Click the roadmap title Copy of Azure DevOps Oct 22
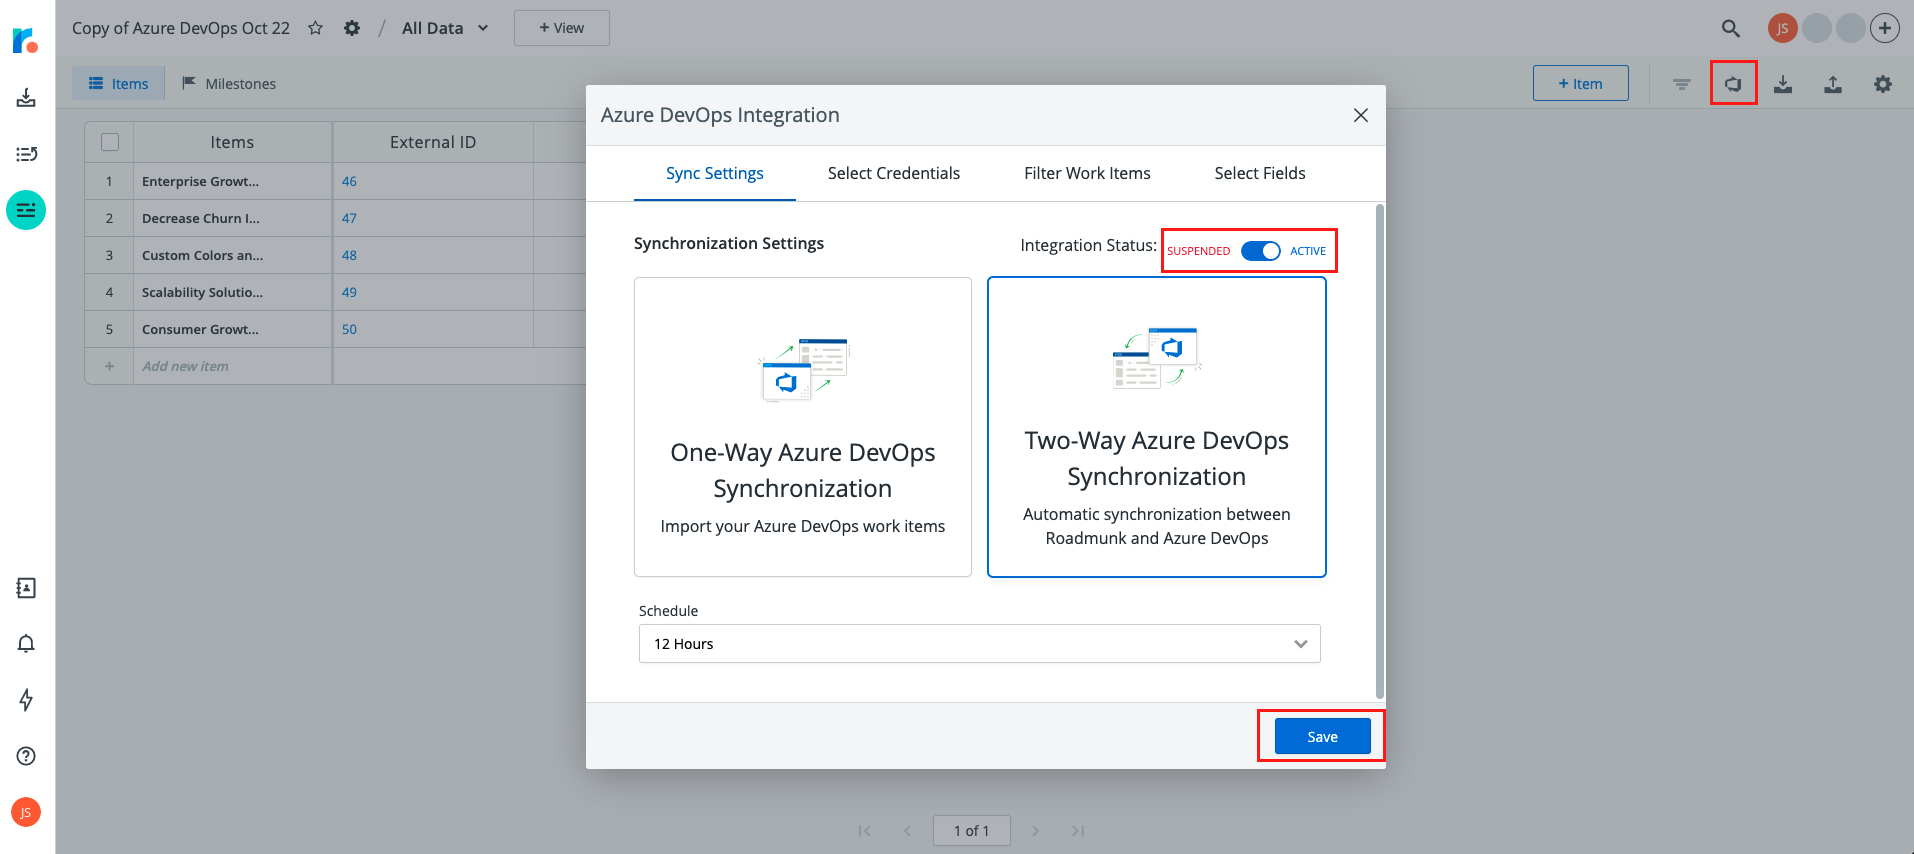Screen dimensions: 1914x854 tap(181, 28)
